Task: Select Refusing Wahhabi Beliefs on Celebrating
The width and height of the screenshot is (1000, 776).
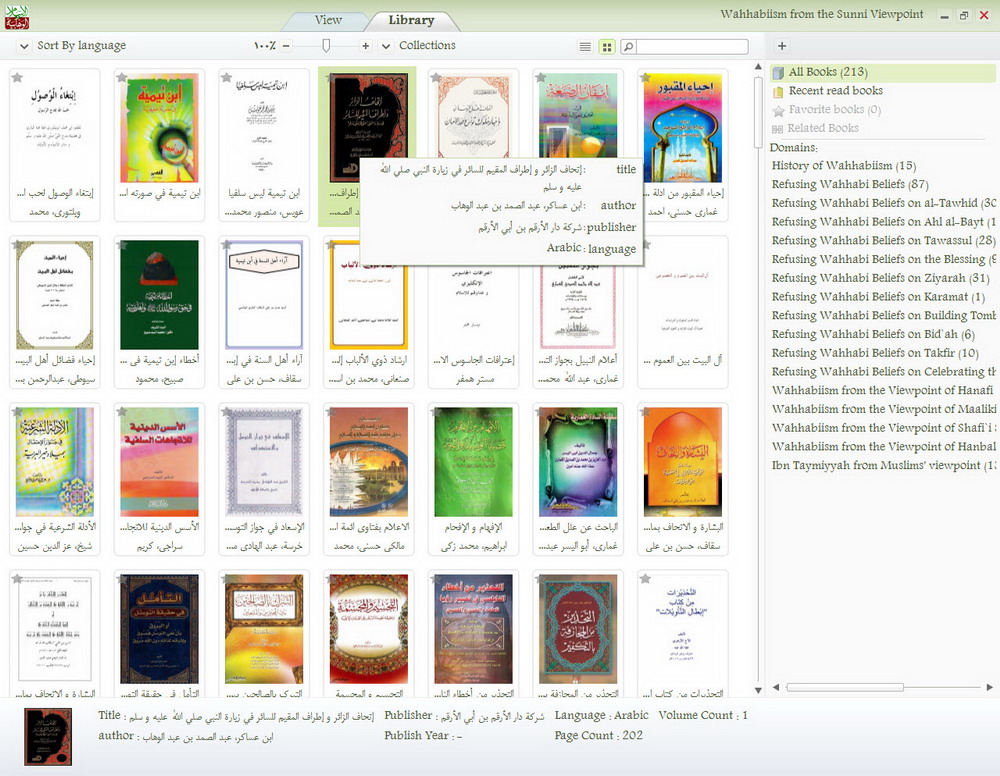Action: (x=883, y=372)
